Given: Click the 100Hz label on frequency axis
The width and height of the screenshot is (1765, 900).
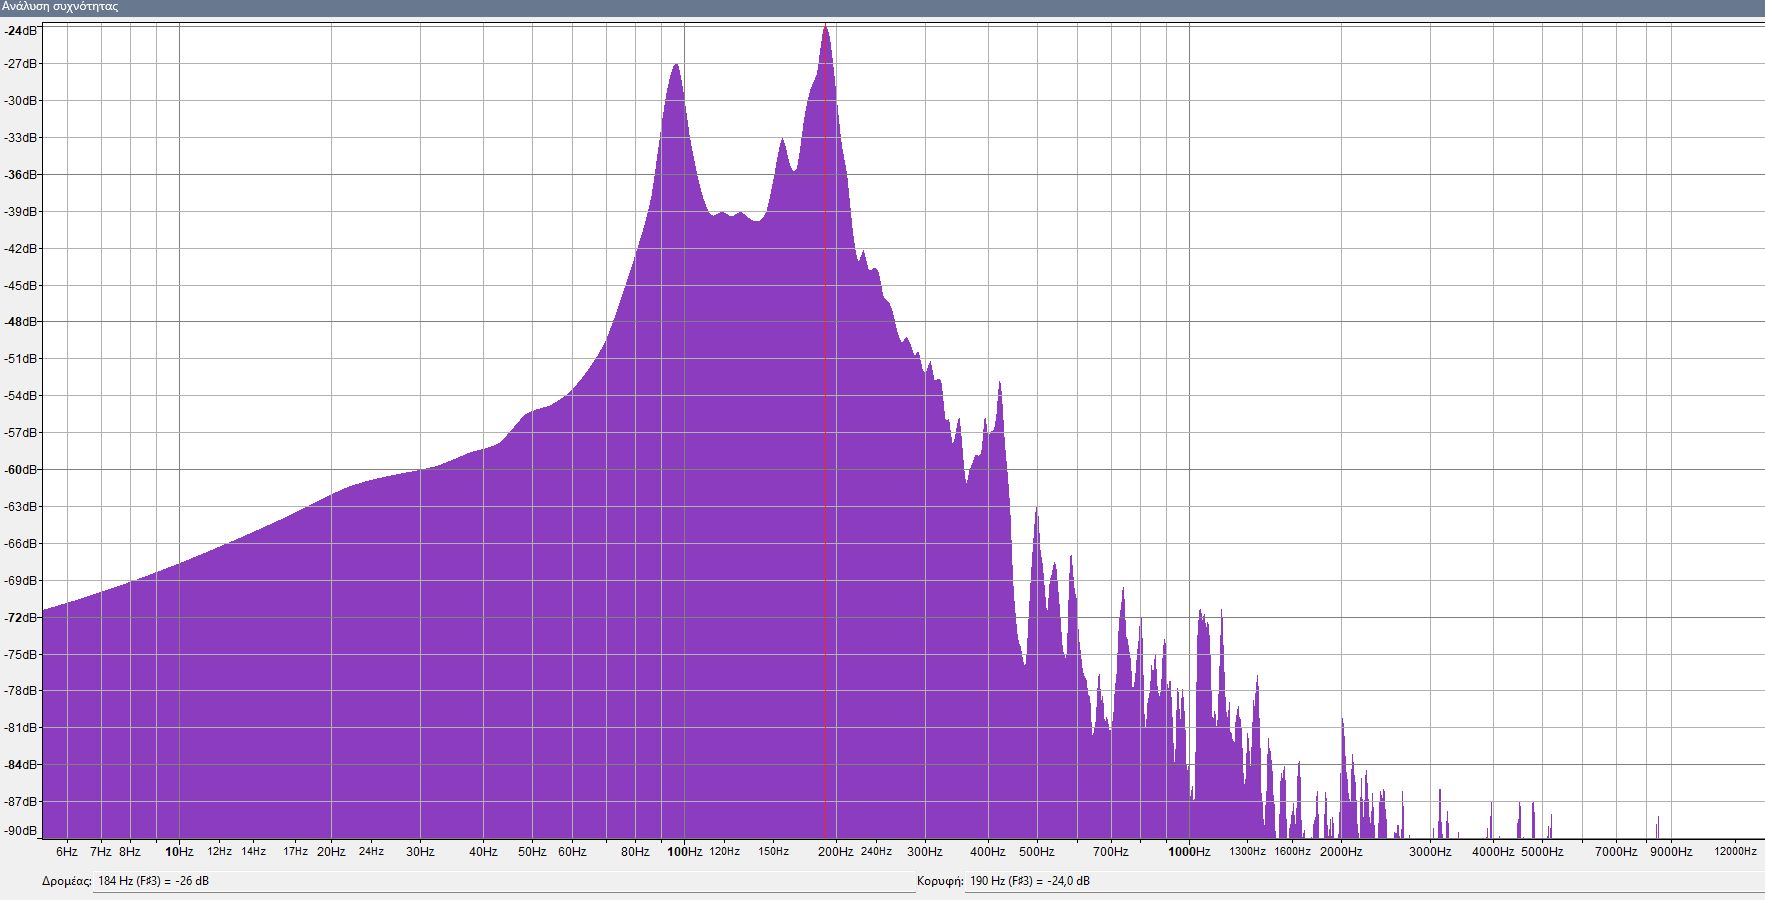Looking at the screenshot, I should pos(684,852).
